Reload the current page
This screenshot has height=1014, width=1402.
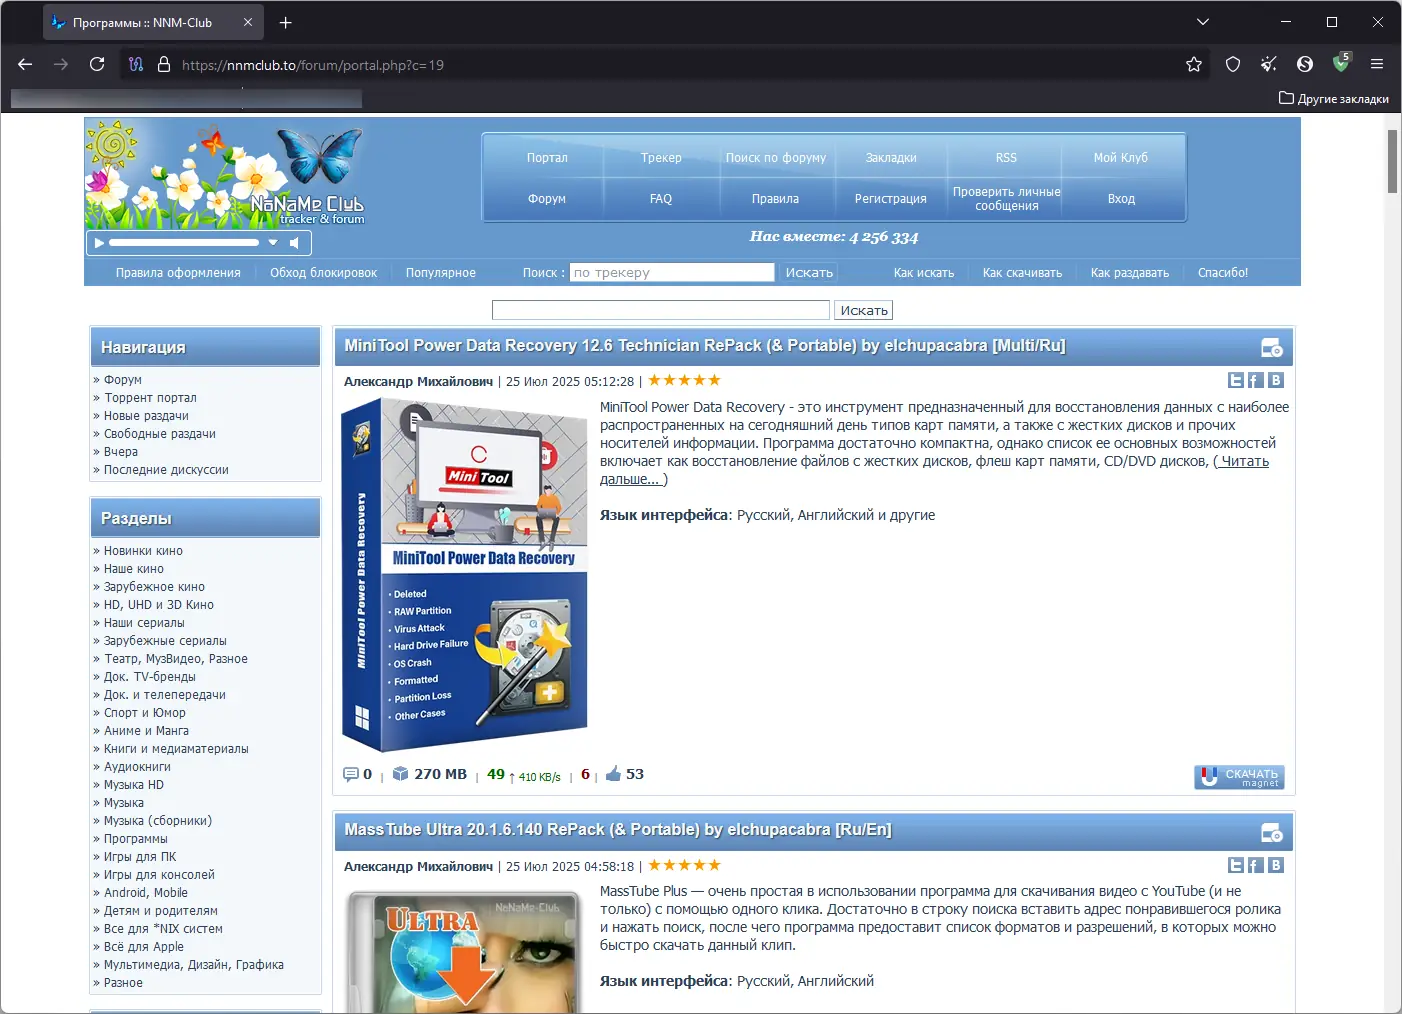[x=97, y=64]
